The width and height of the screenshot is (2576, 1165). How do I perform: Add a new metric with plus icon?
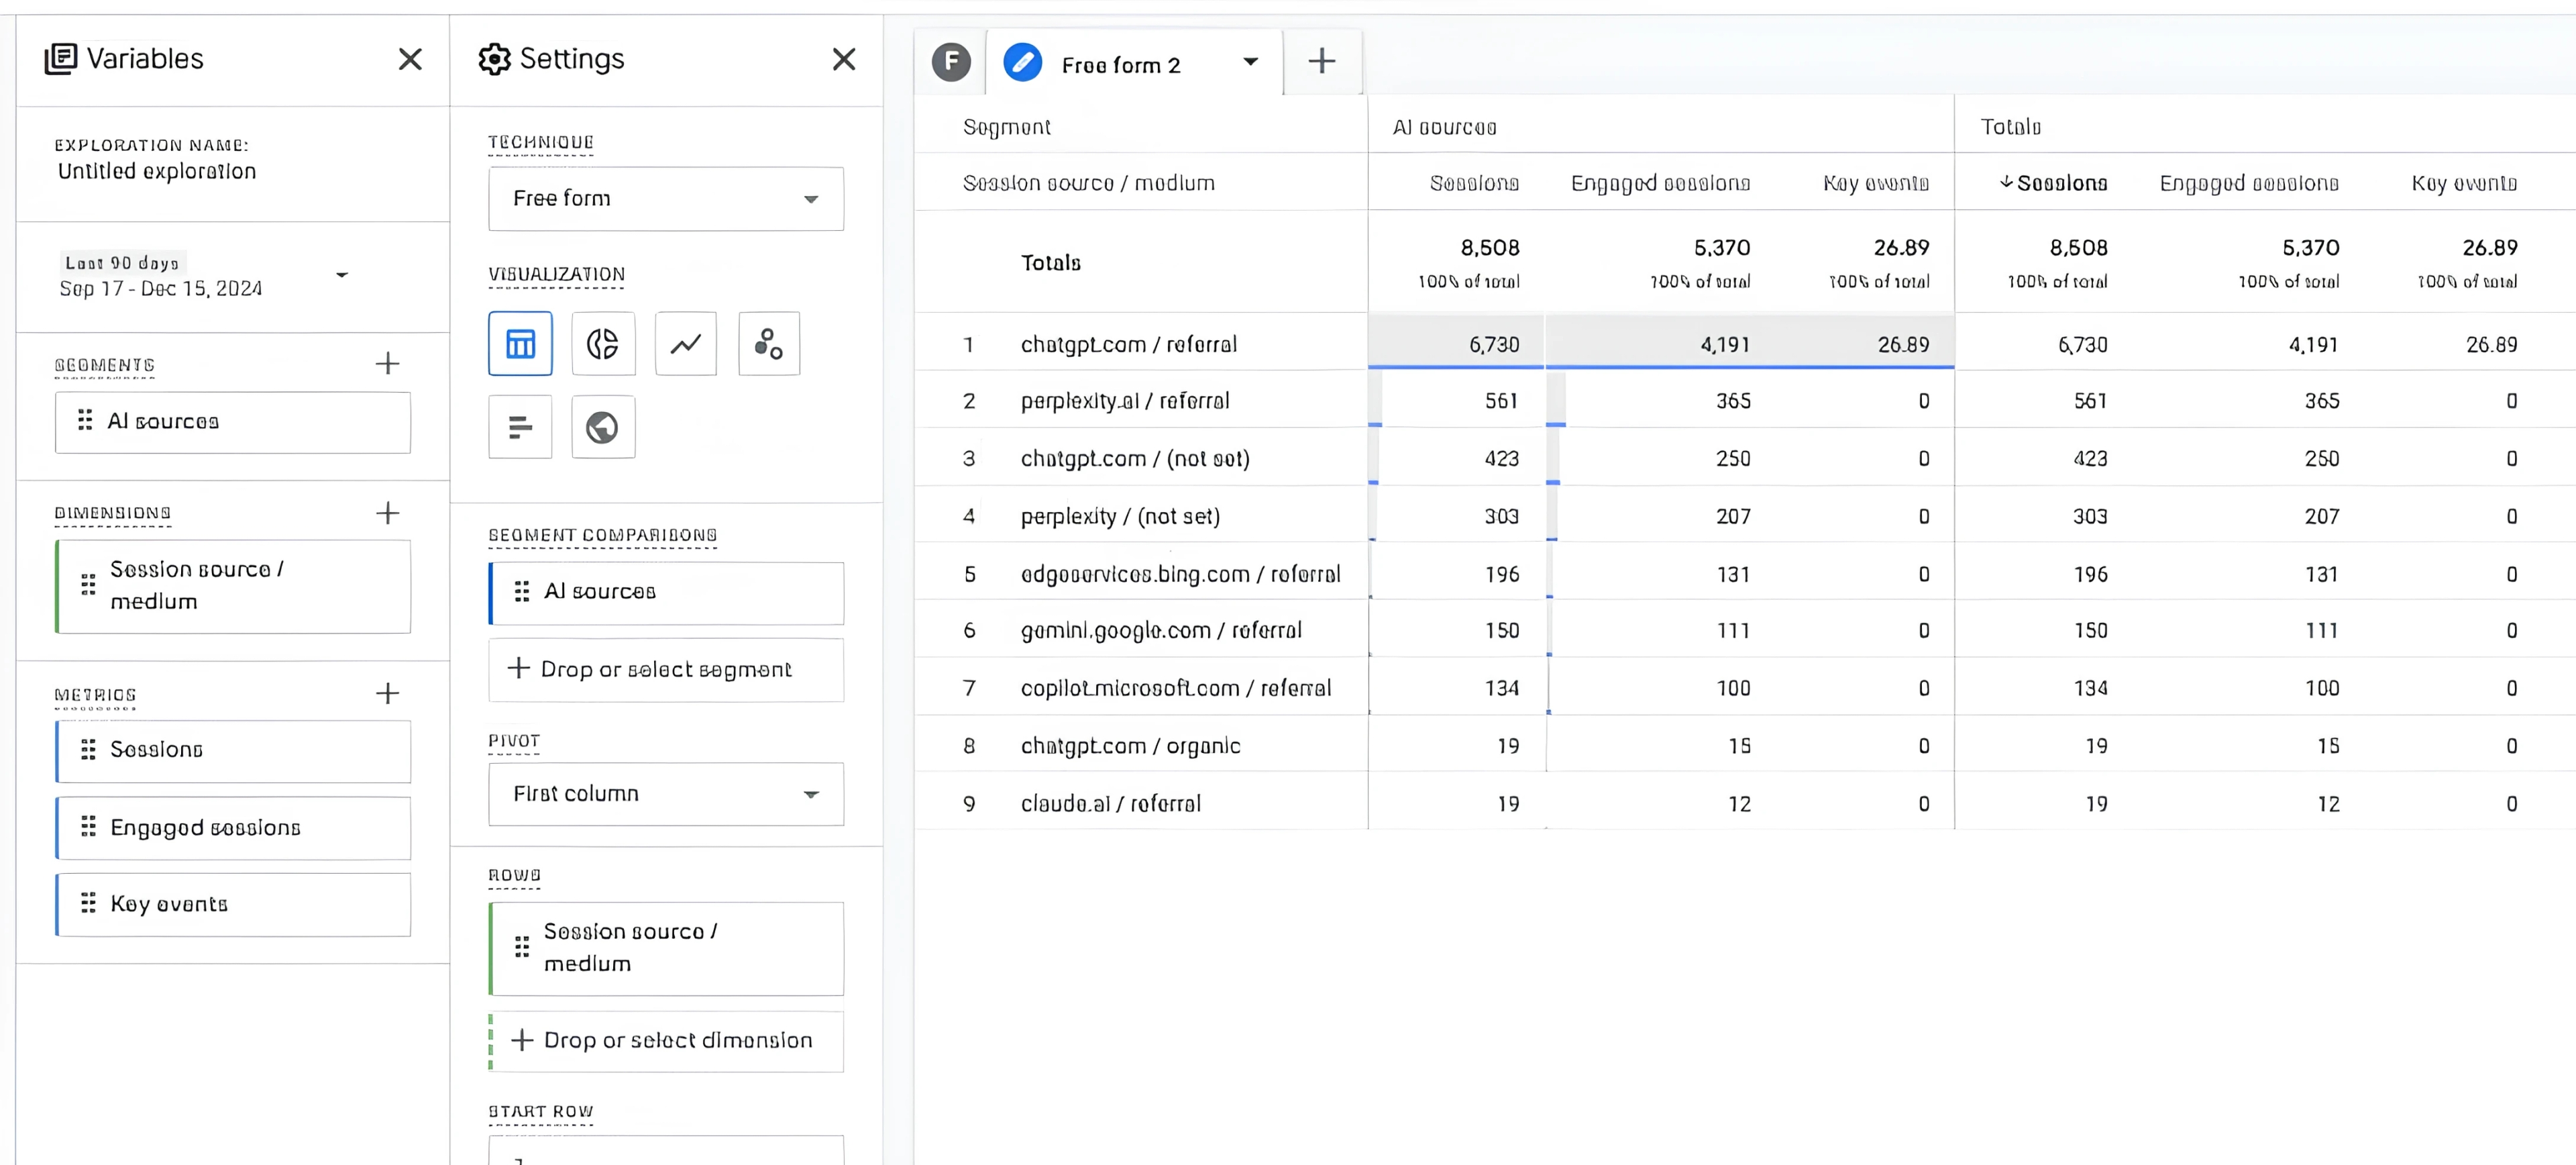[x=388, y=693]
